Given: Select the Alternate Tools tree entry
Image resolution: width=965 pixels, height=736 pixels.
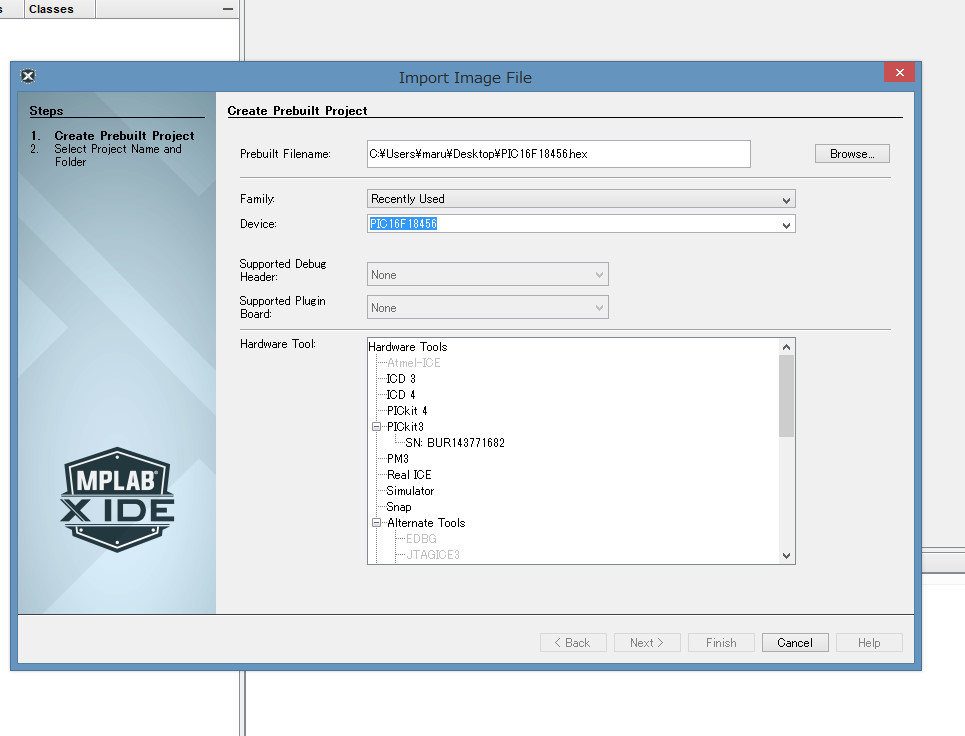Looking at the screenshot, I should point(426,522).
